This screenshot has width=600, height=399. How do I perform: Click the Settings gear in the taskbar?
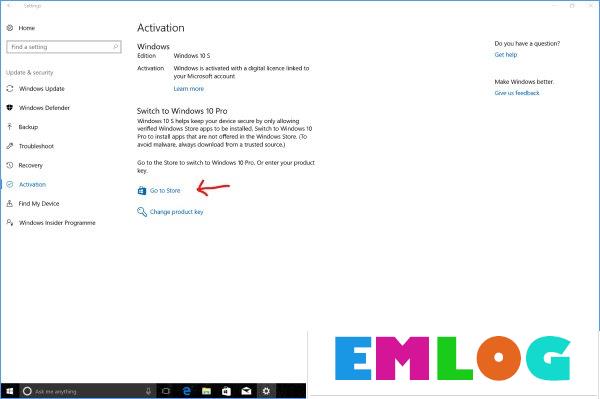click(x=266, y=391)
